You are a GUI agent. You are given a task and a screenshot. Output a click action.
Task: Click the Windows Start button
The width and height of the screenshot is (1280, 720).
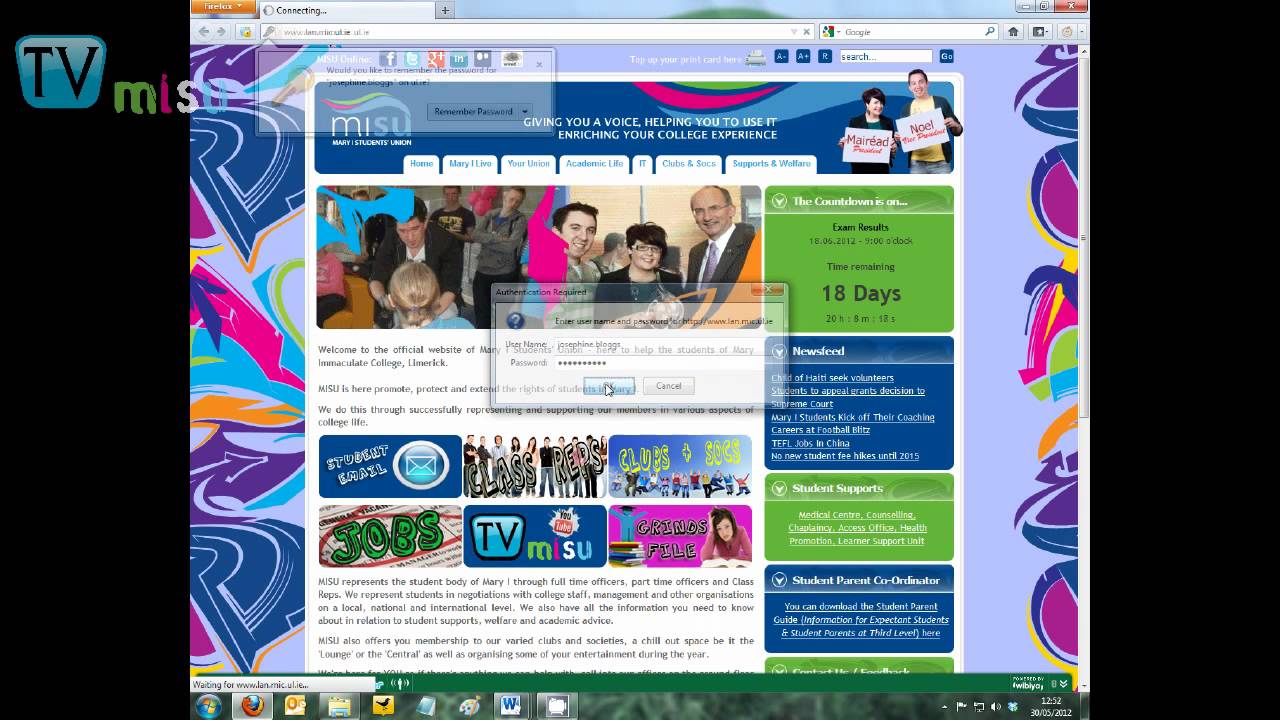tap(208, 706)
